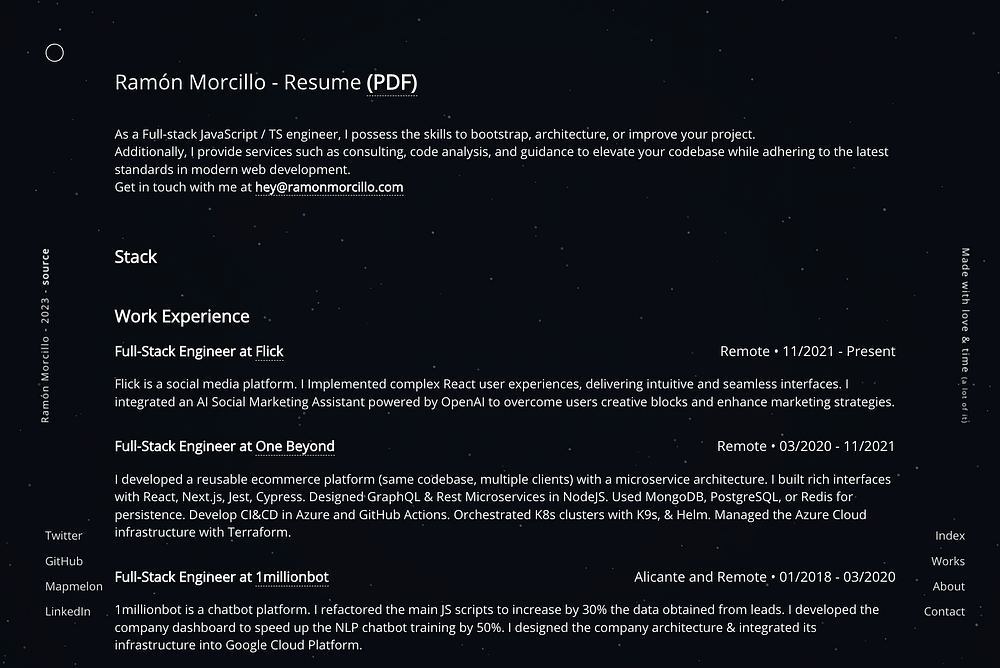The image size is (1000, 668).
Task: Open the Twitter social link
Action: (x=64, y=536)
